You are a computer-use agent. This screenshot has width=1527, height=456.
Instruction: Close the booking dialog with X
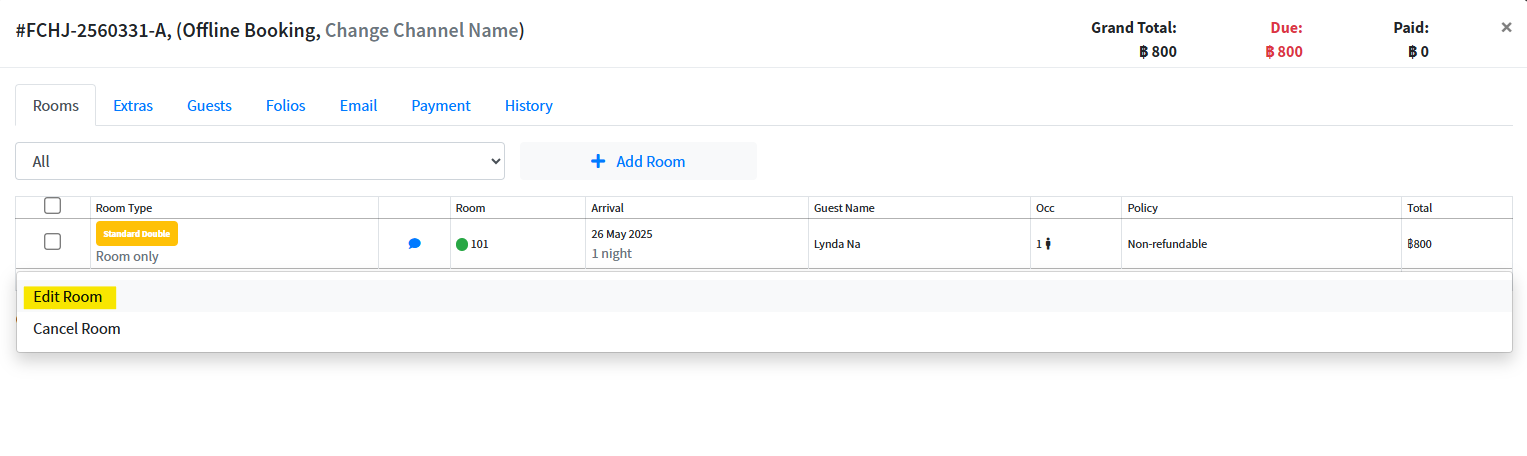click(x=1506, y=28)
